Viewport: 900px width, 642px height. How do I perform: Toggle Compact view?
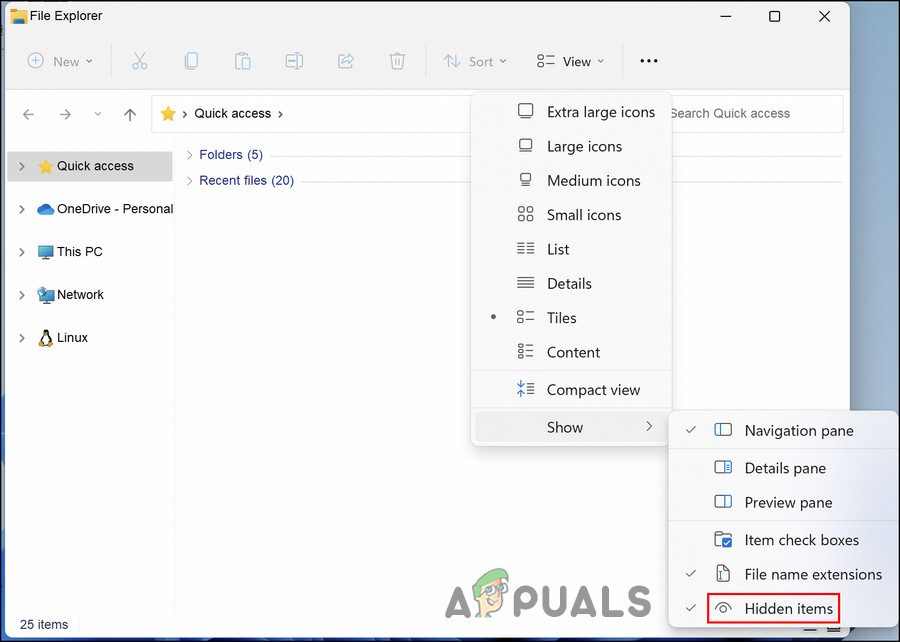(x=571, y=390)
